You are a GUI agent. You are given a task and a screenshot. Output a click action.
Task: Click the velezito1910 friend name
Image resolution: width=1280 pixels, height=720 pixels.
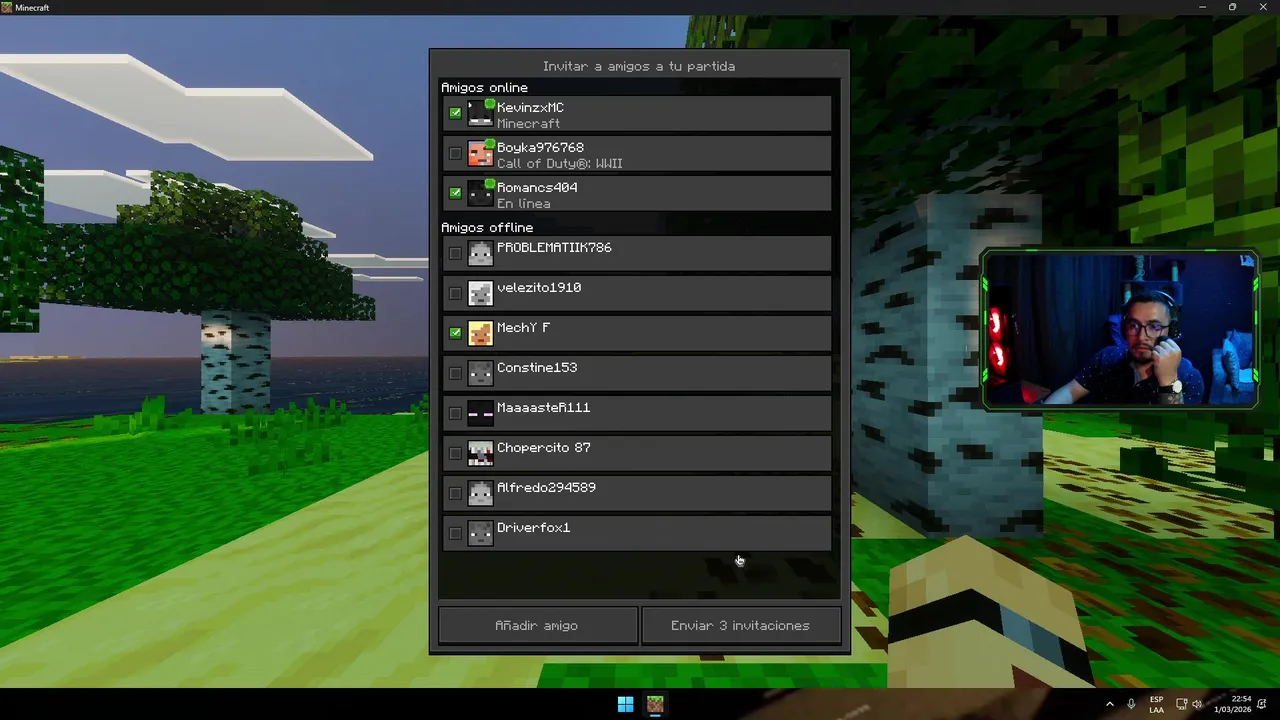pyautogui.click(x=539, y=288)
